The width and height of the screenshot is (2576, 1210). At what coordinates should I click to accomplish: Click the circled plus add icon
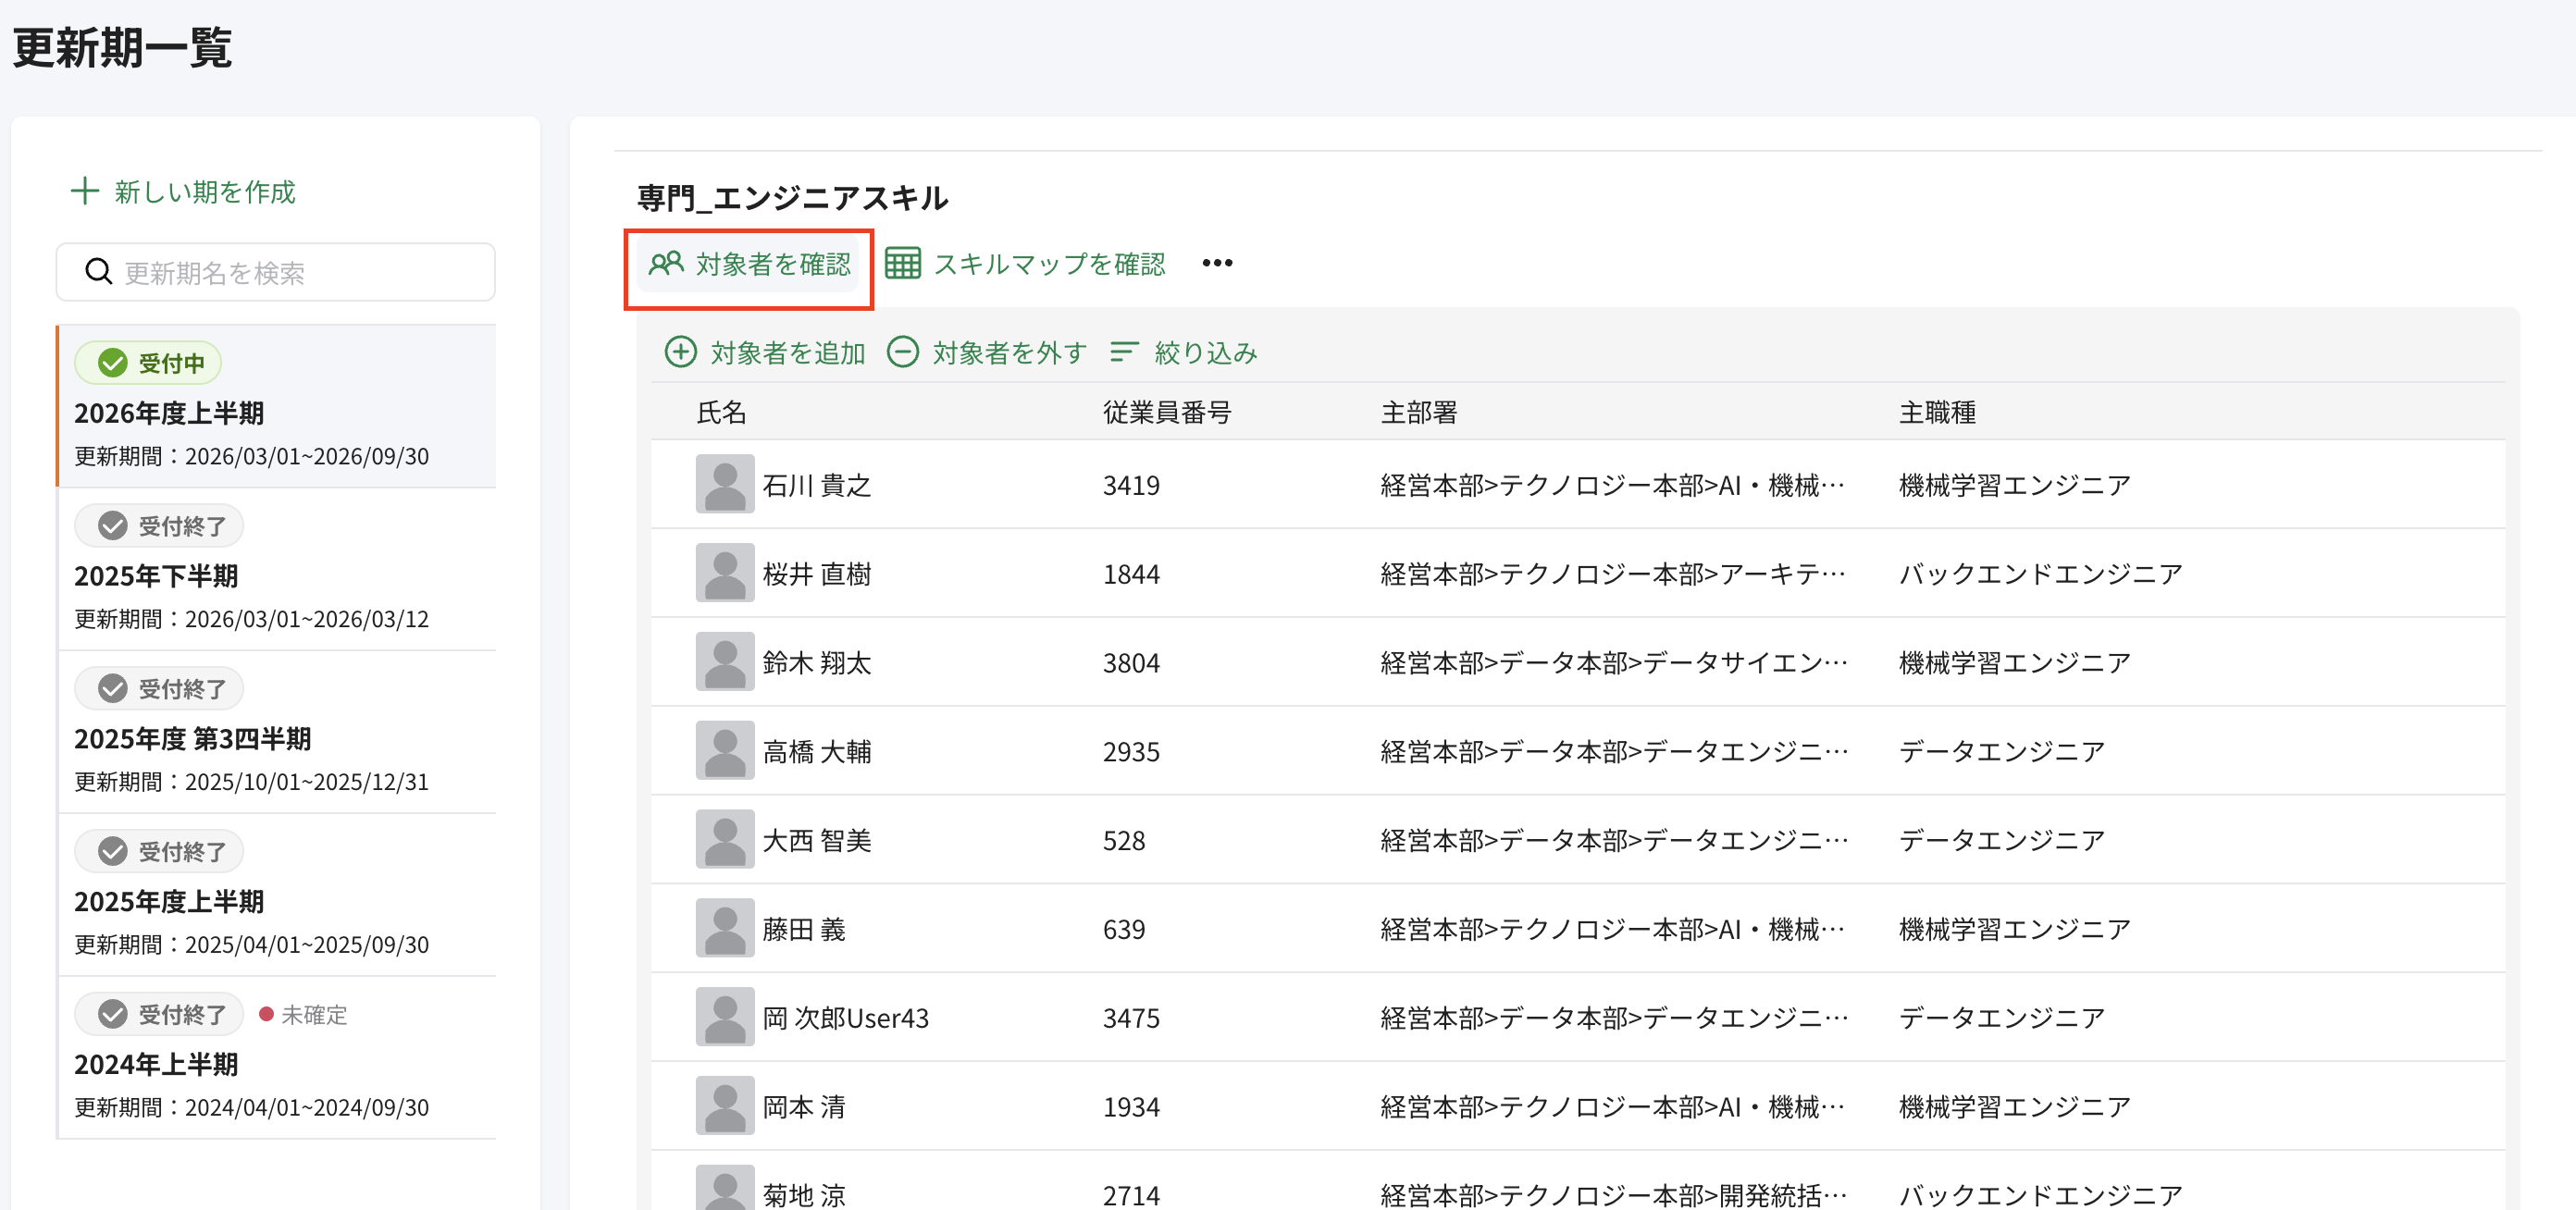pyautogui.click(x=681, y=352)
